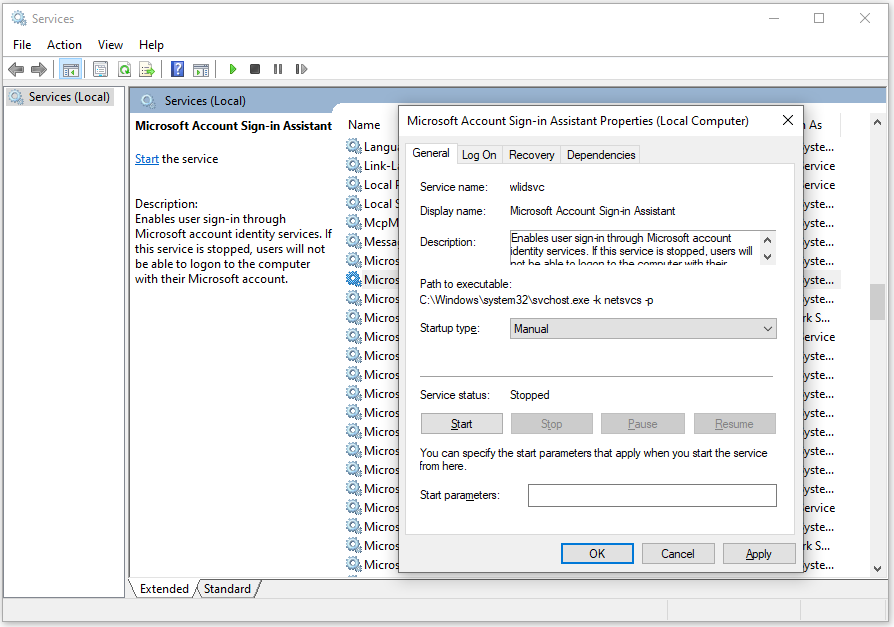Click the Services (Local) header gear icon

pos(148,101)
